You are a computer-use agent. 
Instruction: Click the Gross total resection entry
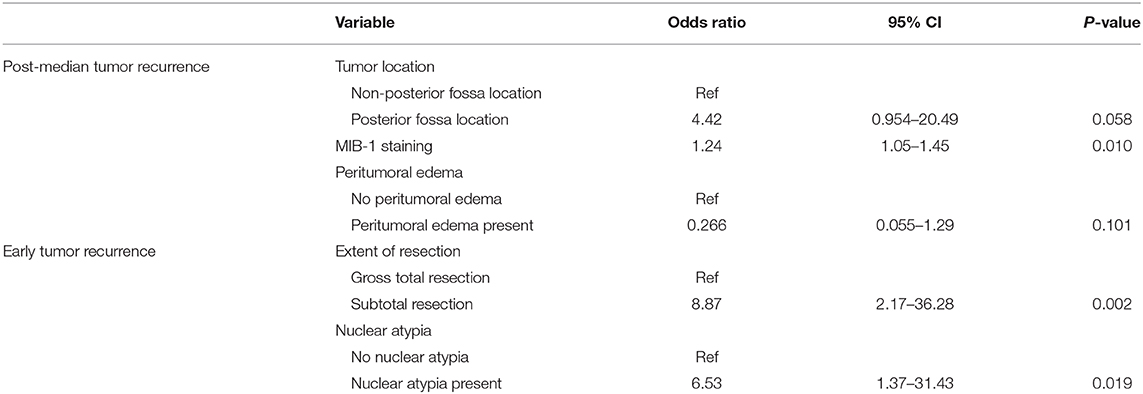point(420,278)
